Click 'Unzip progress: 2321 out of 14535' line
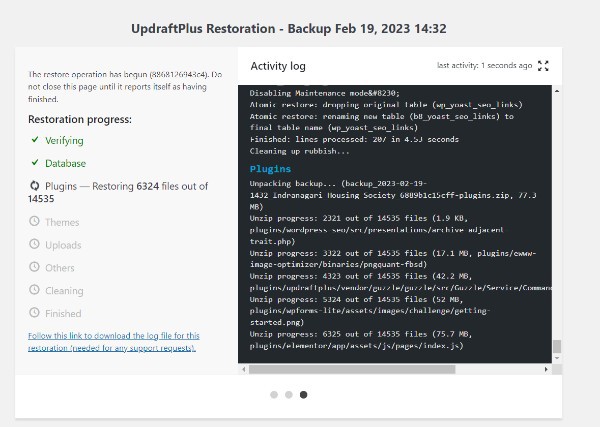Image resolution: width=600 pixels, height=427 pixels. tap(377, 230)
